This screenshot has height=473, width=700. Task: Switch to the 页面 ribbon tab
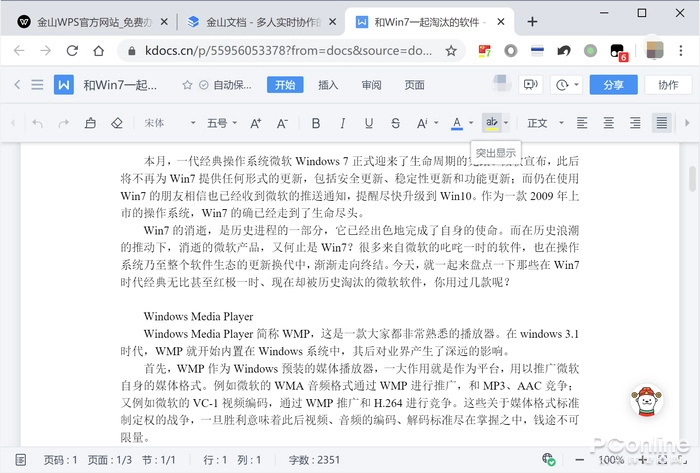click(414, 85)
